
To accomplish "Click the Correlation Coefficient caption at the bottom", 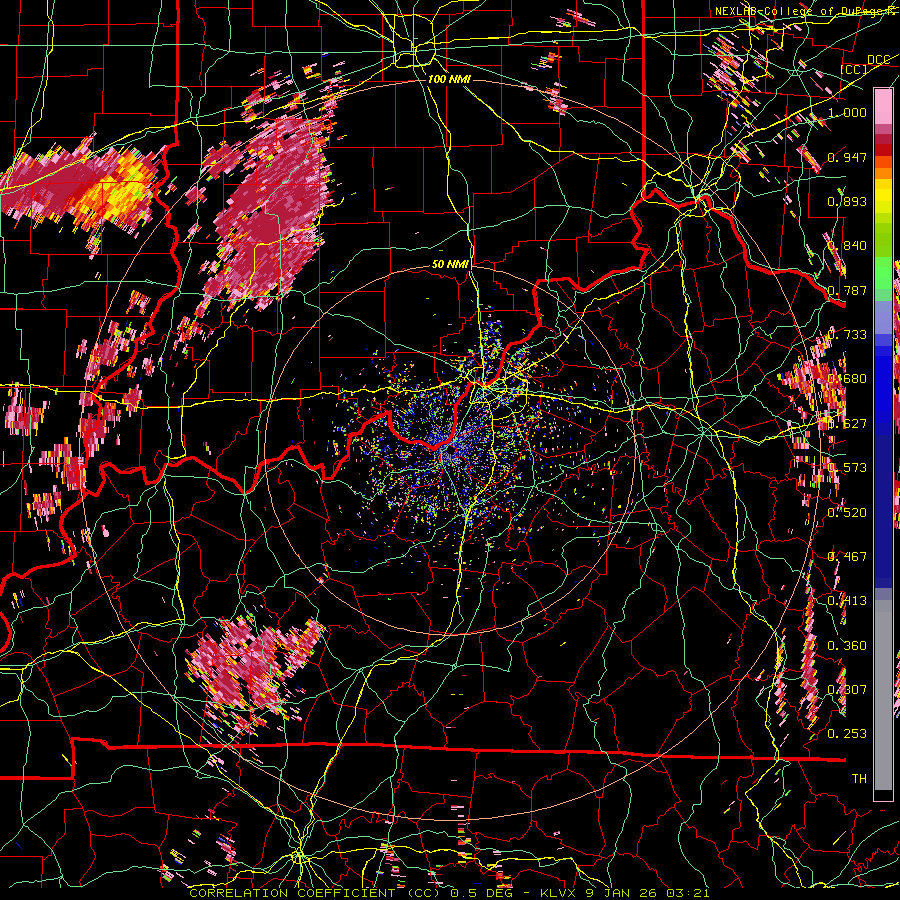I will pos(449,893).
